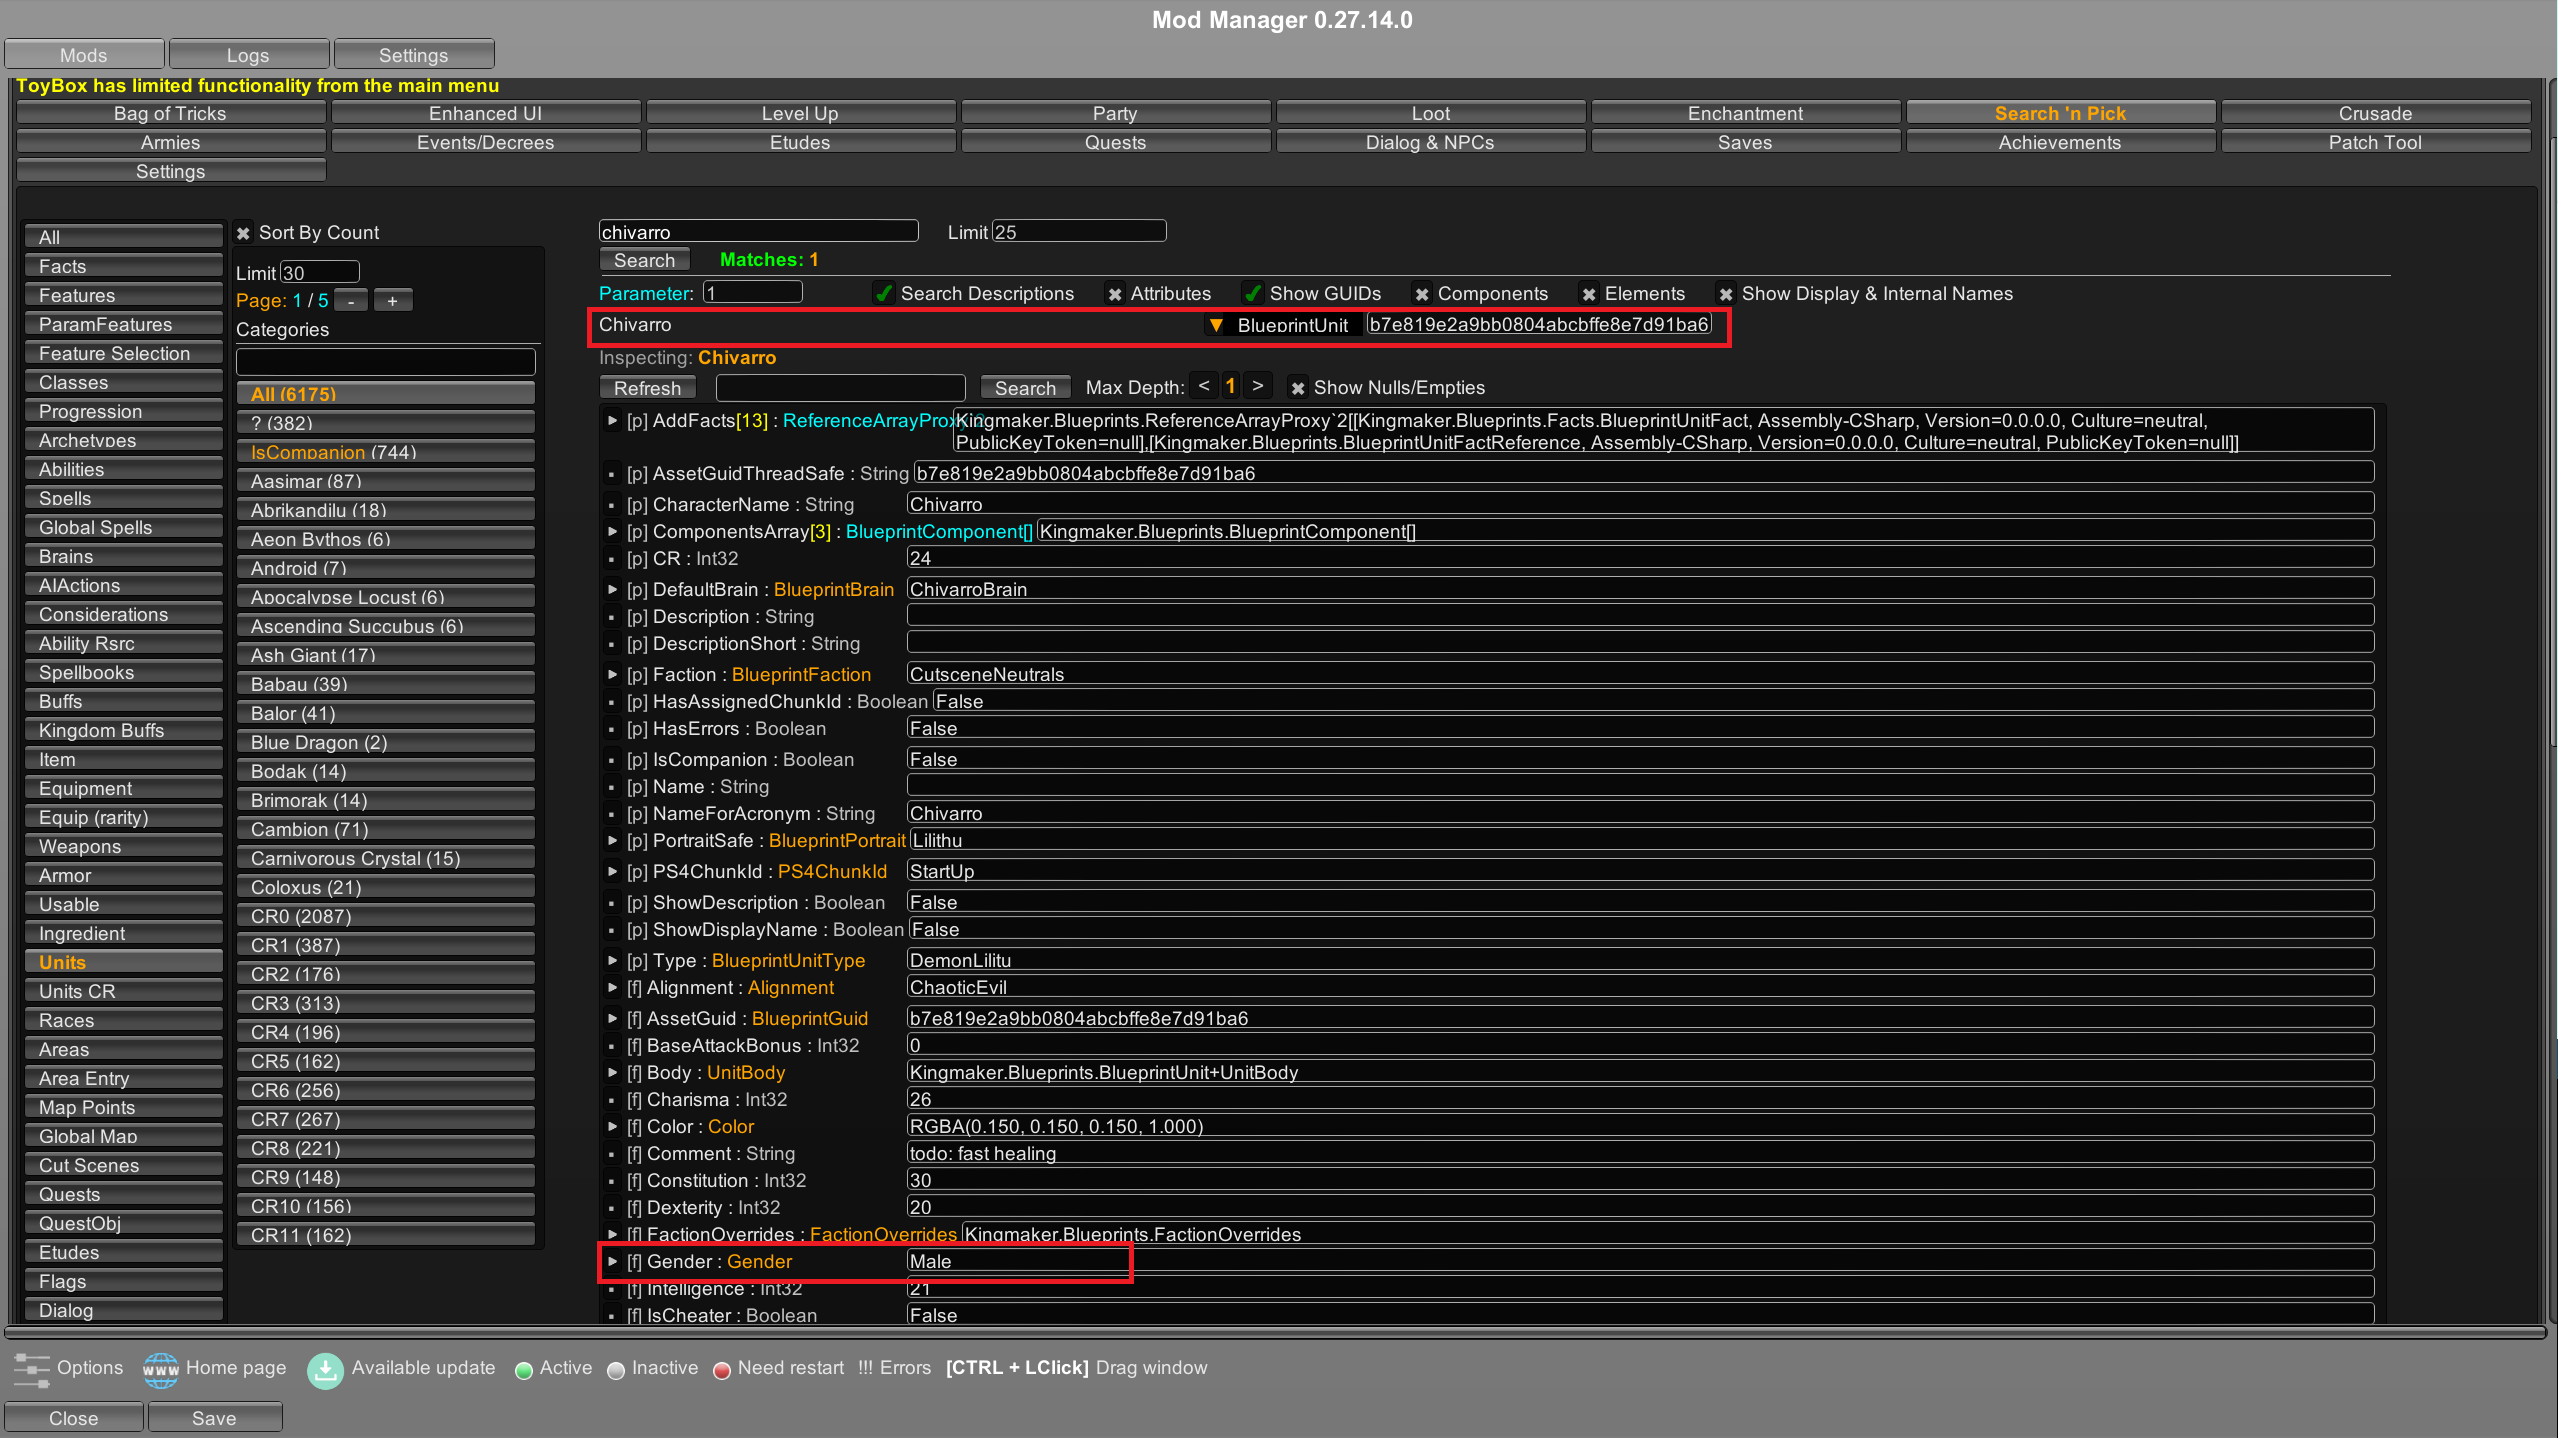Go to next page with plus button
Image resolution: width=2558 pixels, height=1438 pixels.
tap(392, 301)
